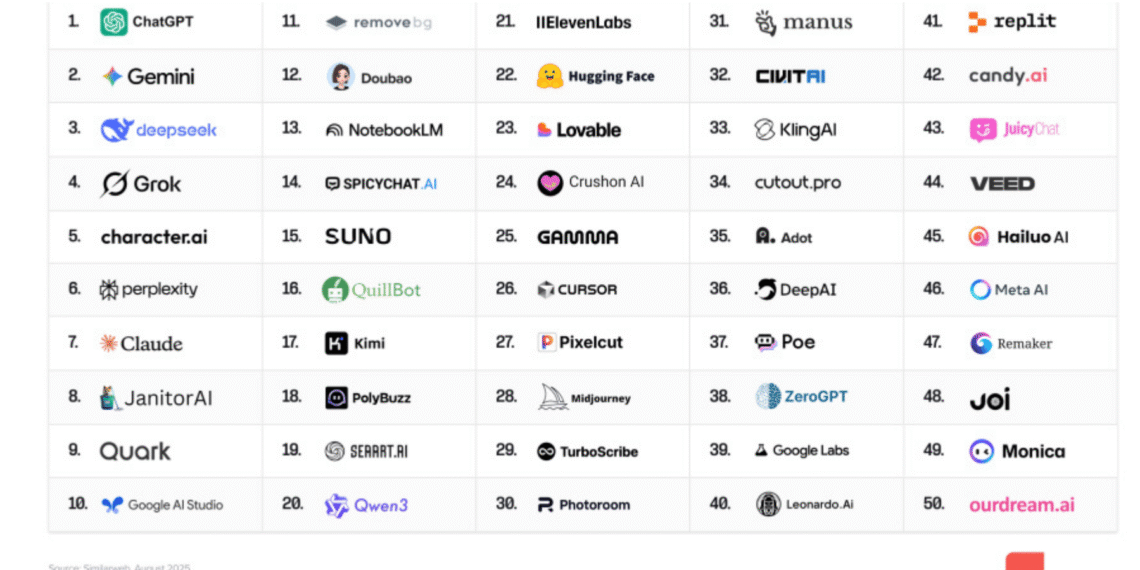
Task: Click the ChatGPT green logo icon
Action: tap(114, 22)
